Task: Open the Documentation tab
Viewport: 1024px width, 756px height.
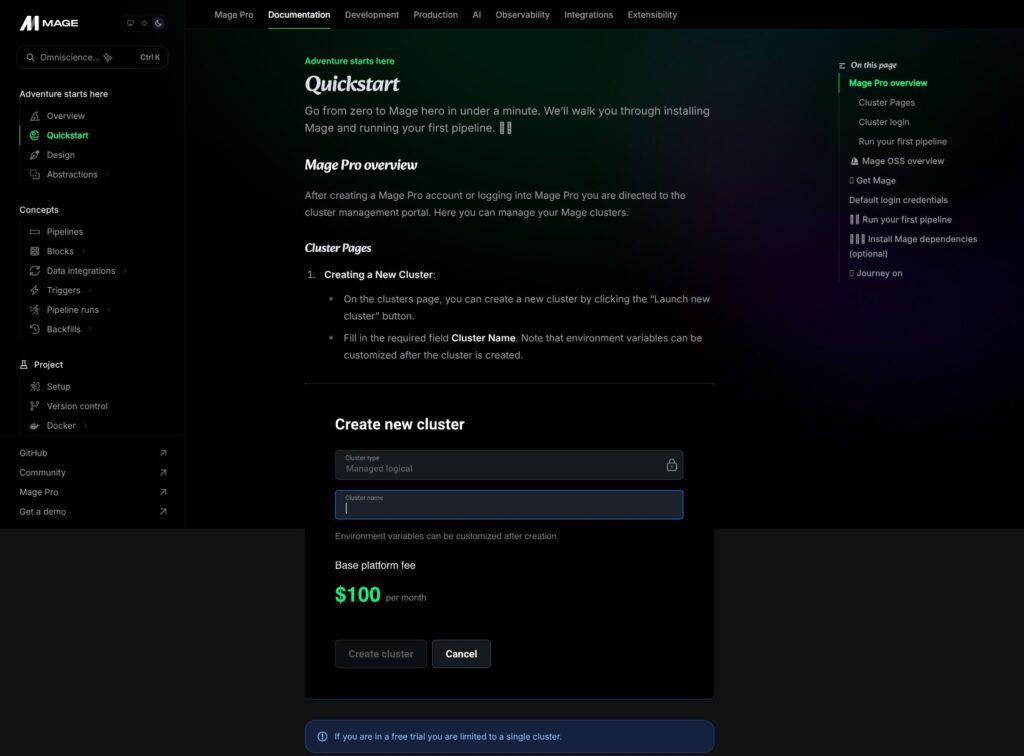Action: click(x=299, y=14)
